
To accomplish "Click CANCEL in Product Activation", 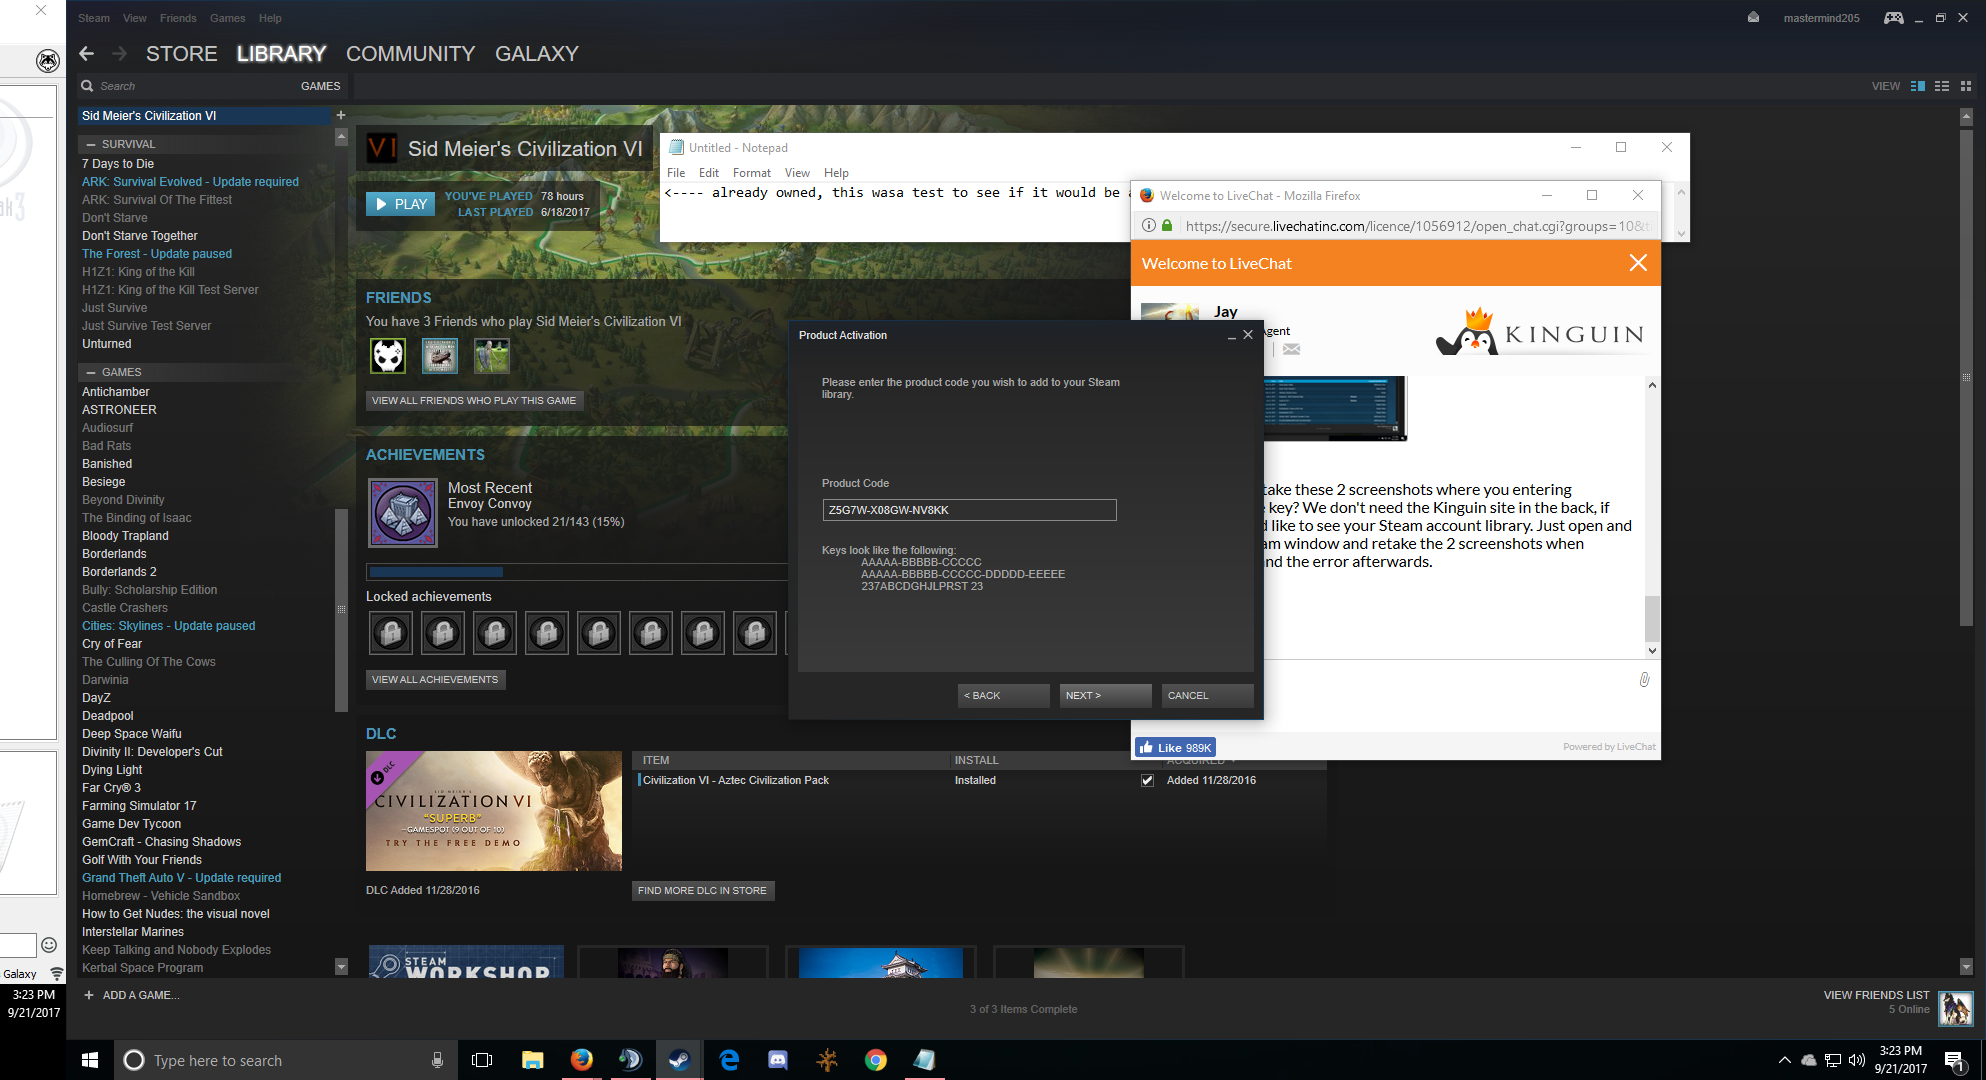I will [1207, 695].
